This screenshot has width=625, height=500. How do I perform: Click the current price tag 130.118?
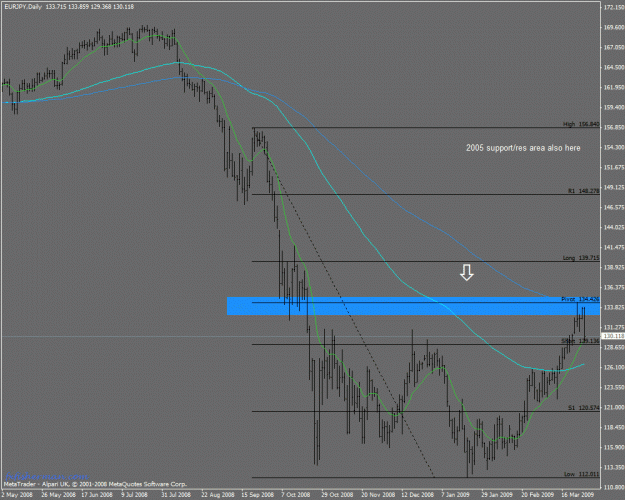point(613,336)
